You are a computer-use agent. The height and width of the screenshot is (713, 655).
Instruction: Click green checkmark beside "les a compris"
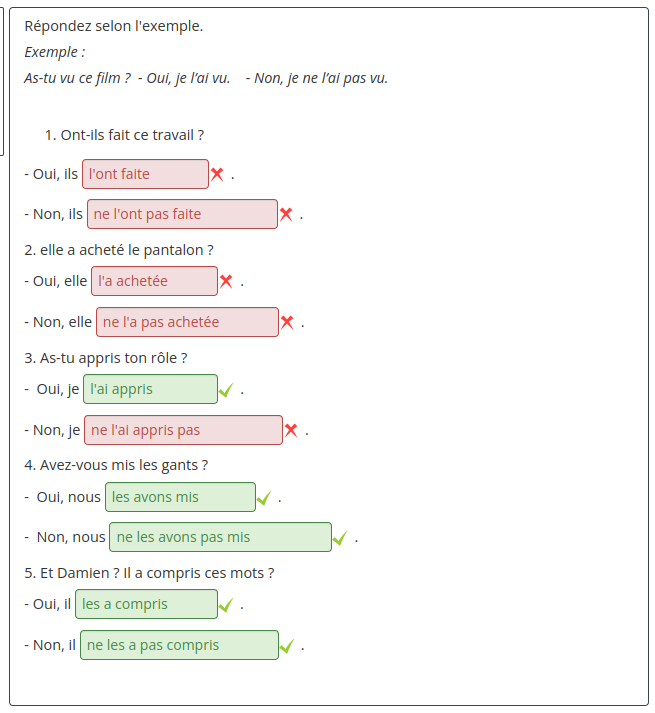pyautogui.click(x=226, y=605)
